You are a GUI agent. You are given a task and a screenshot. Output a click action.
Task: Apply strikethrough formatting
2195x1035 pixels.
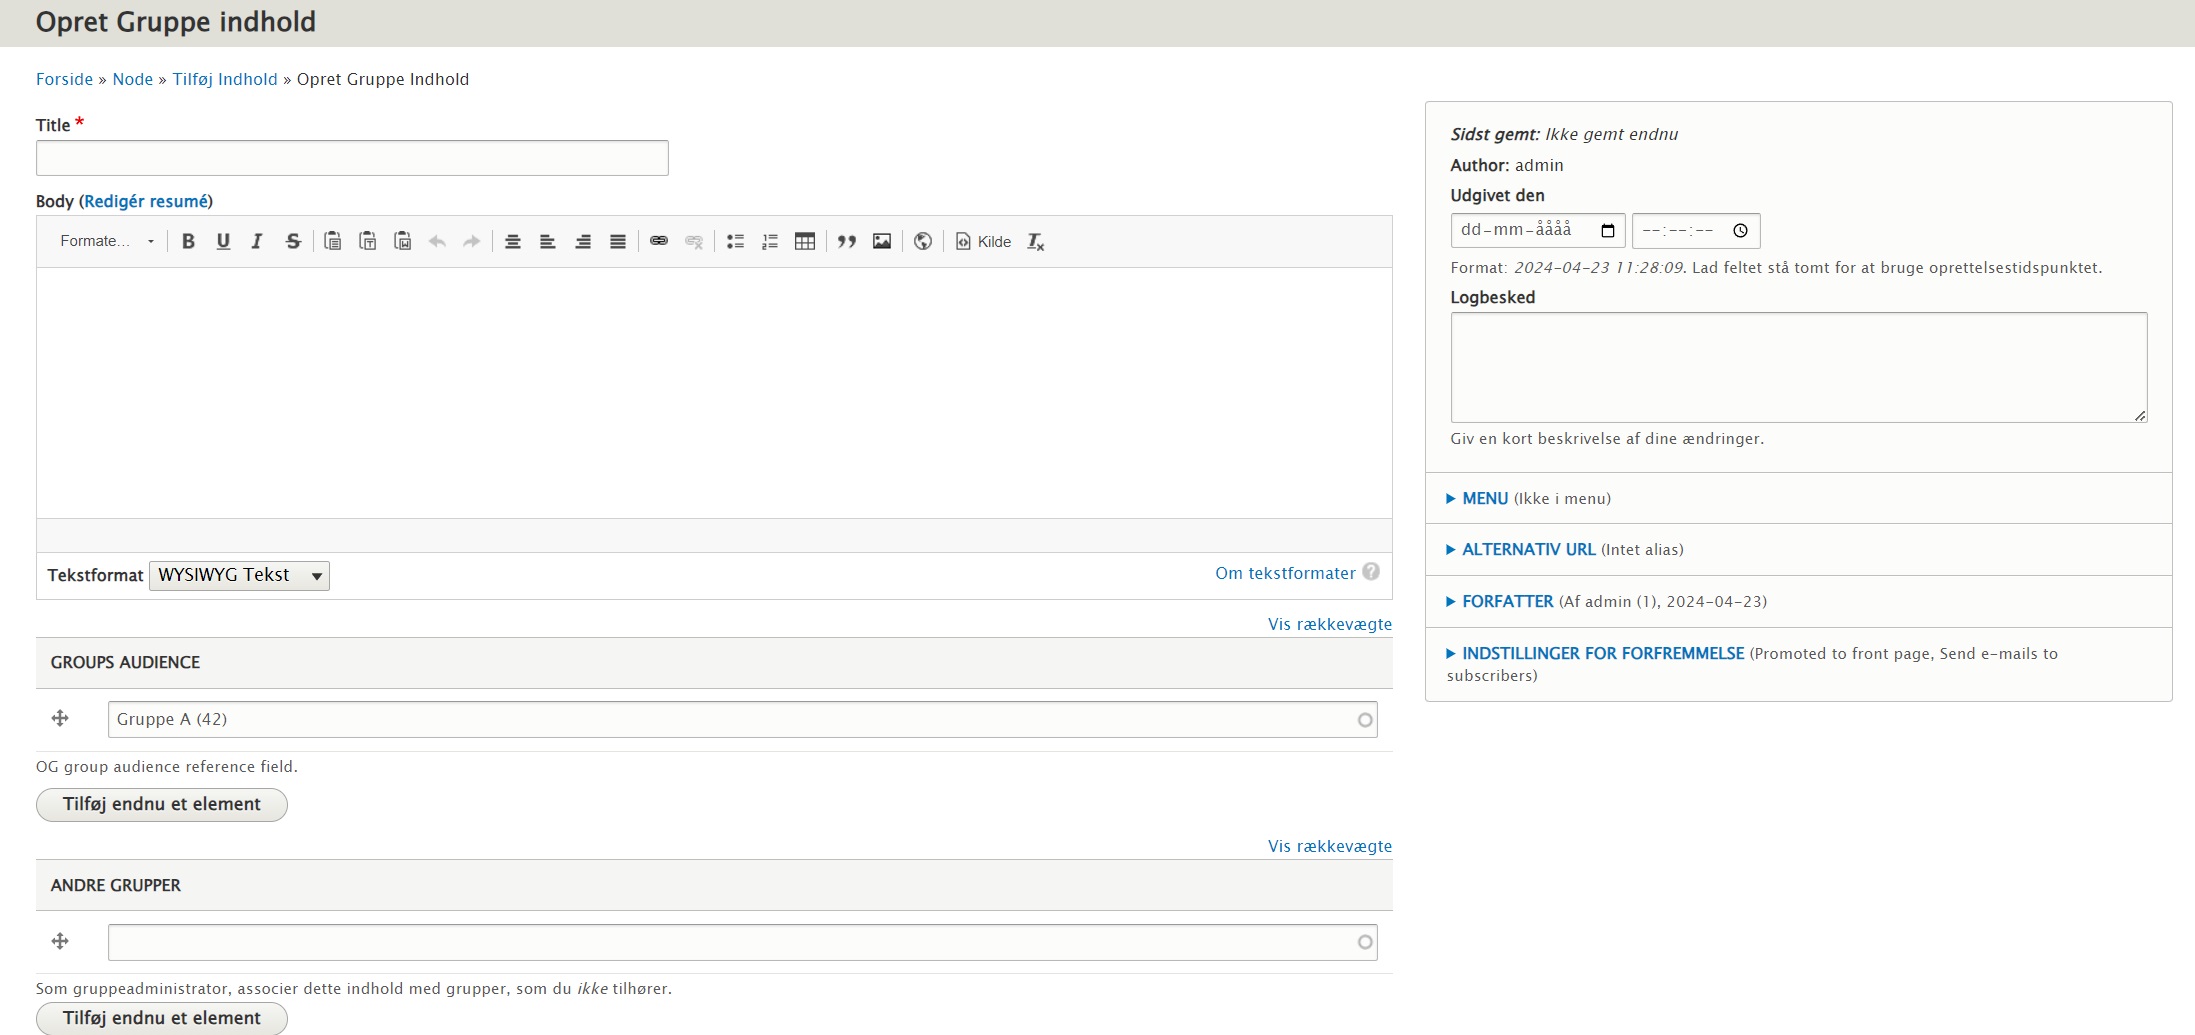pyautogui.click(x=293, y=241)
